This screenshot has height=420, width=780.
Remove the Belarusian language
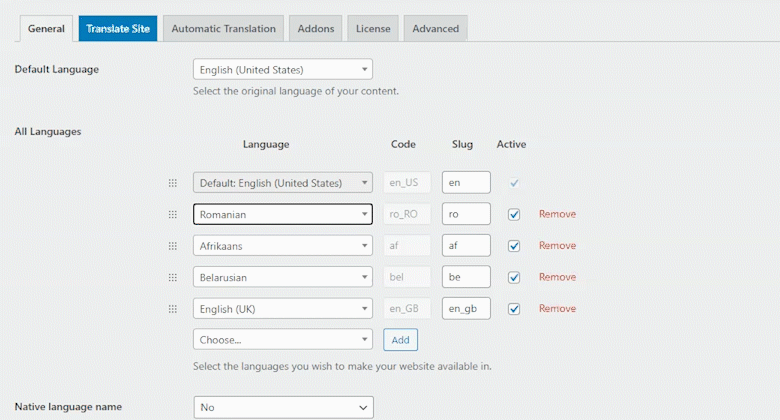[557, 277]
